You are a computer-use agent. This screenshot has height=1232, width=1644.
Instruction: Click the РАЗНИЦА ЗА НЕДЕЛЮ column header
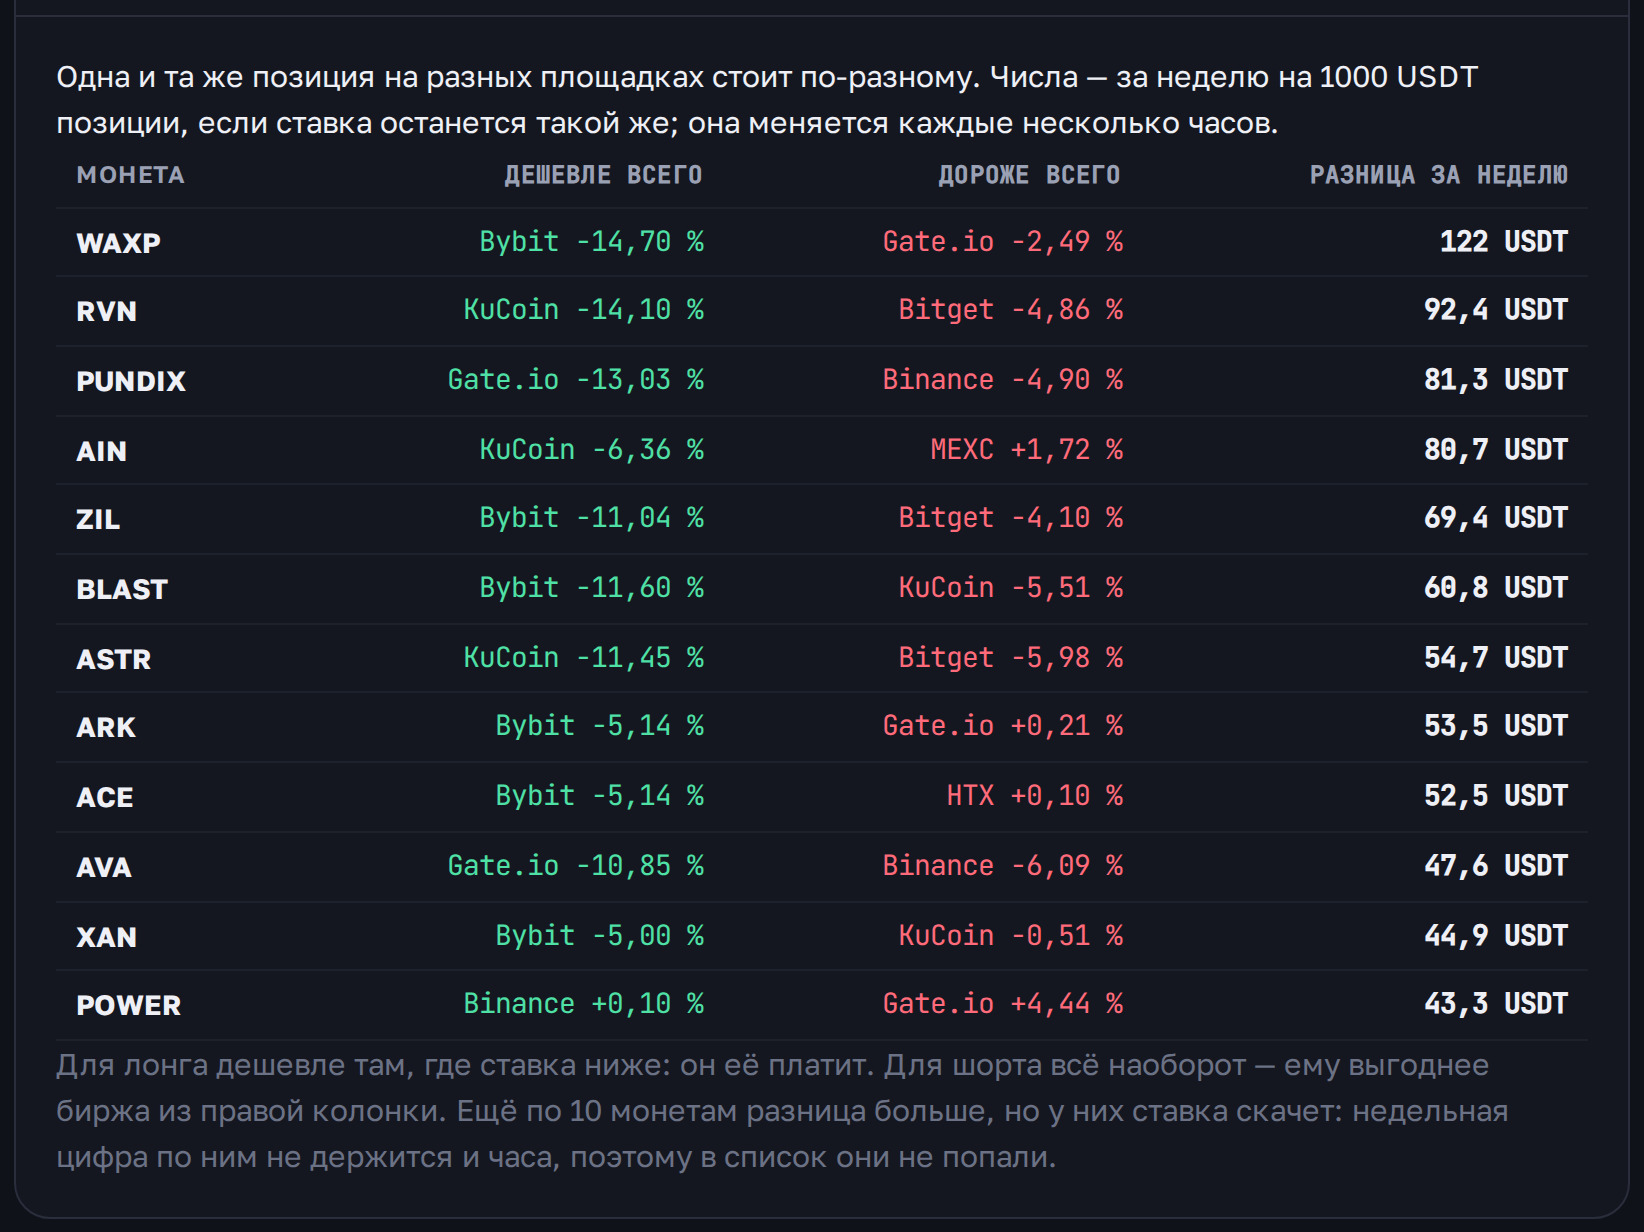tap(1439, 175)
